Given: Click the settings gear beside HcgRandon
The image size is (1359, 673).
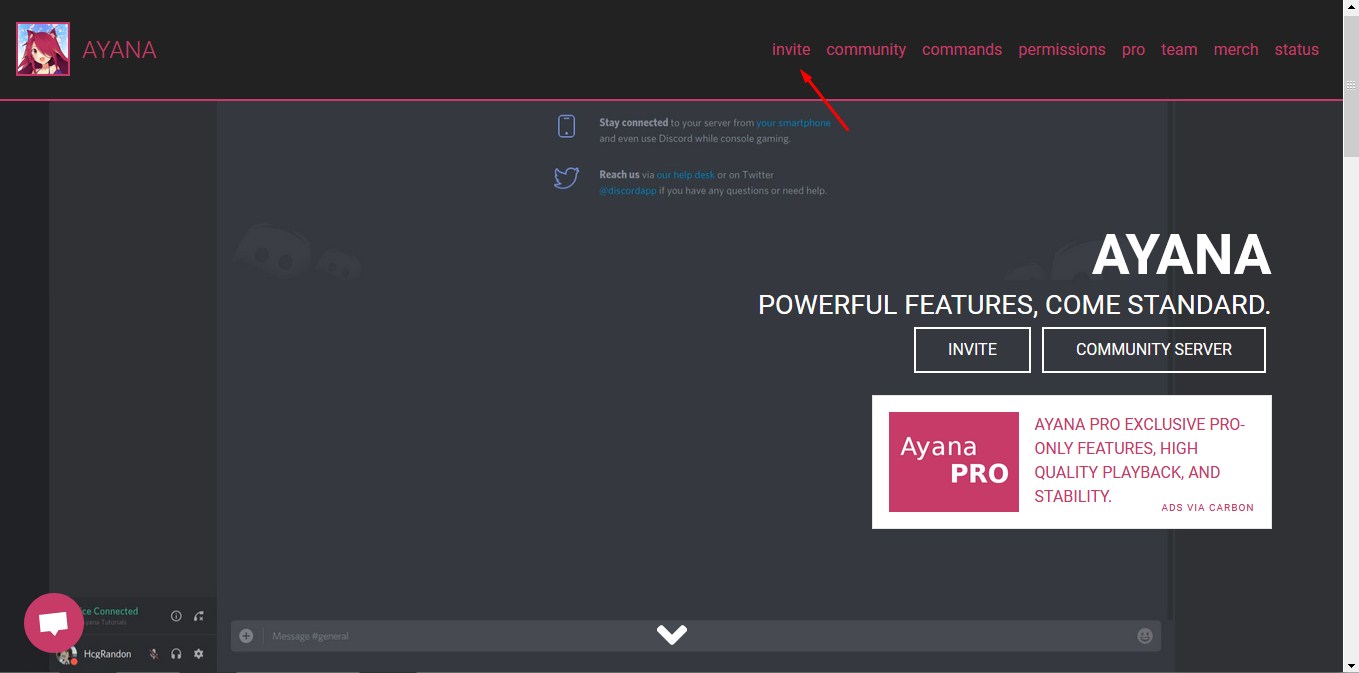Looking at the screenshot, I should pyautogui.click(x=198, y=654).
